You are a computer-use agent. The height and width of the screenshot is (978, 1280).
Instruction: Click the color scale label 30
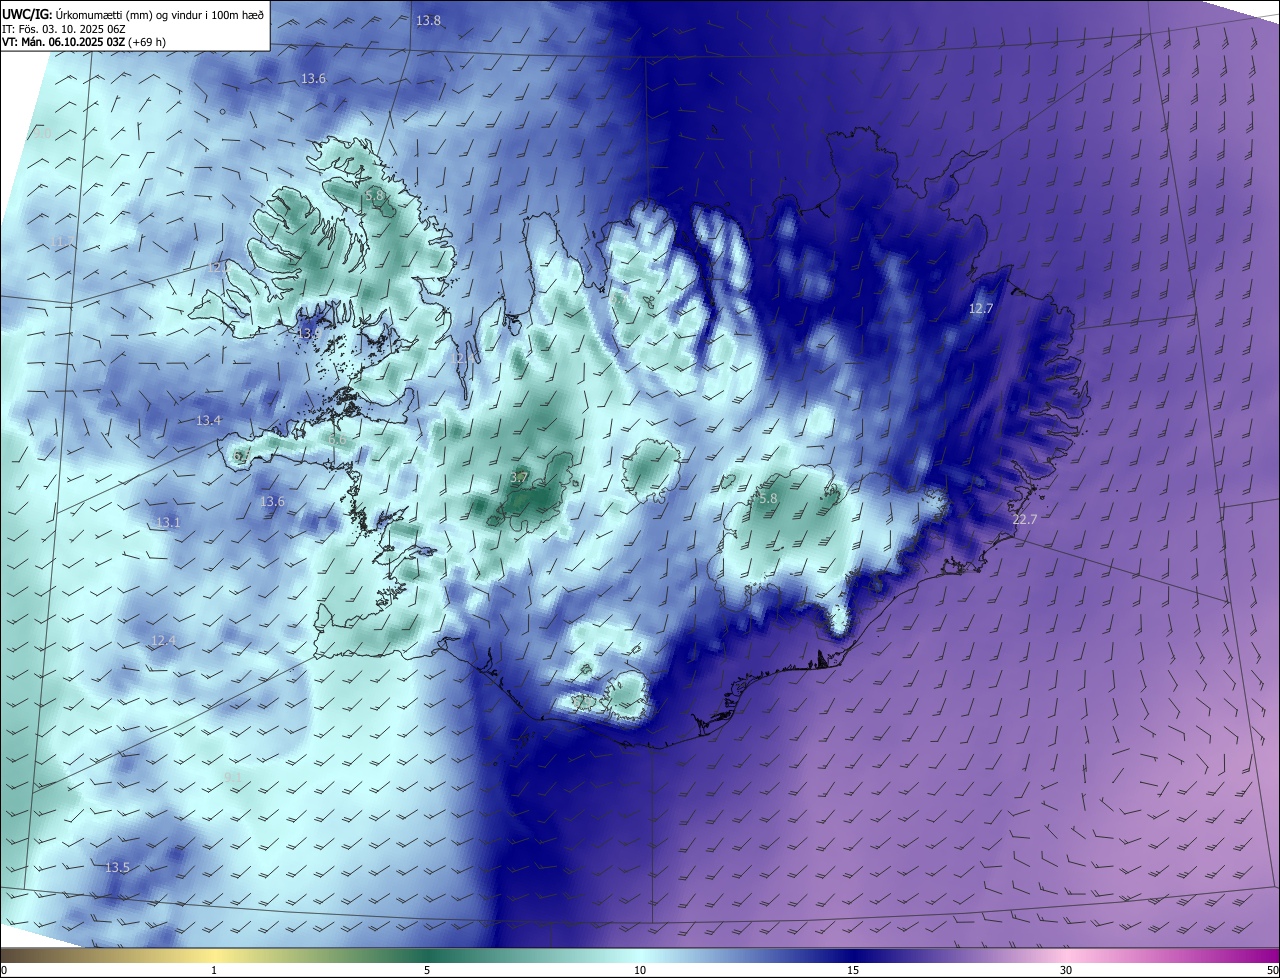pyautogui.click(x=1066, y=970)
